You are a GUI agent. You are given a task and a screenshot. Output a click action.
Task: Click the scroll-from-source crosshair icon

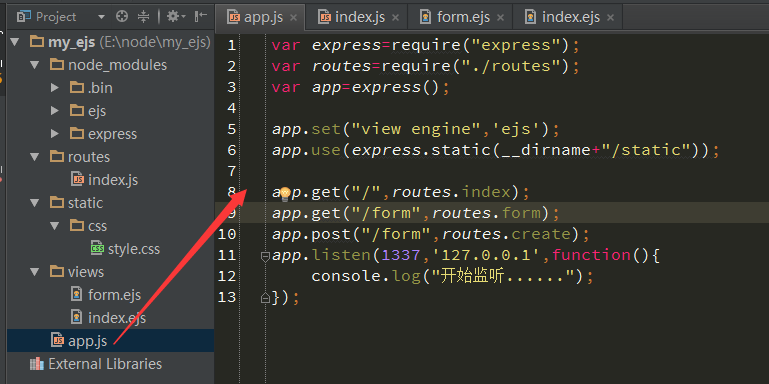tap(122, 17)
